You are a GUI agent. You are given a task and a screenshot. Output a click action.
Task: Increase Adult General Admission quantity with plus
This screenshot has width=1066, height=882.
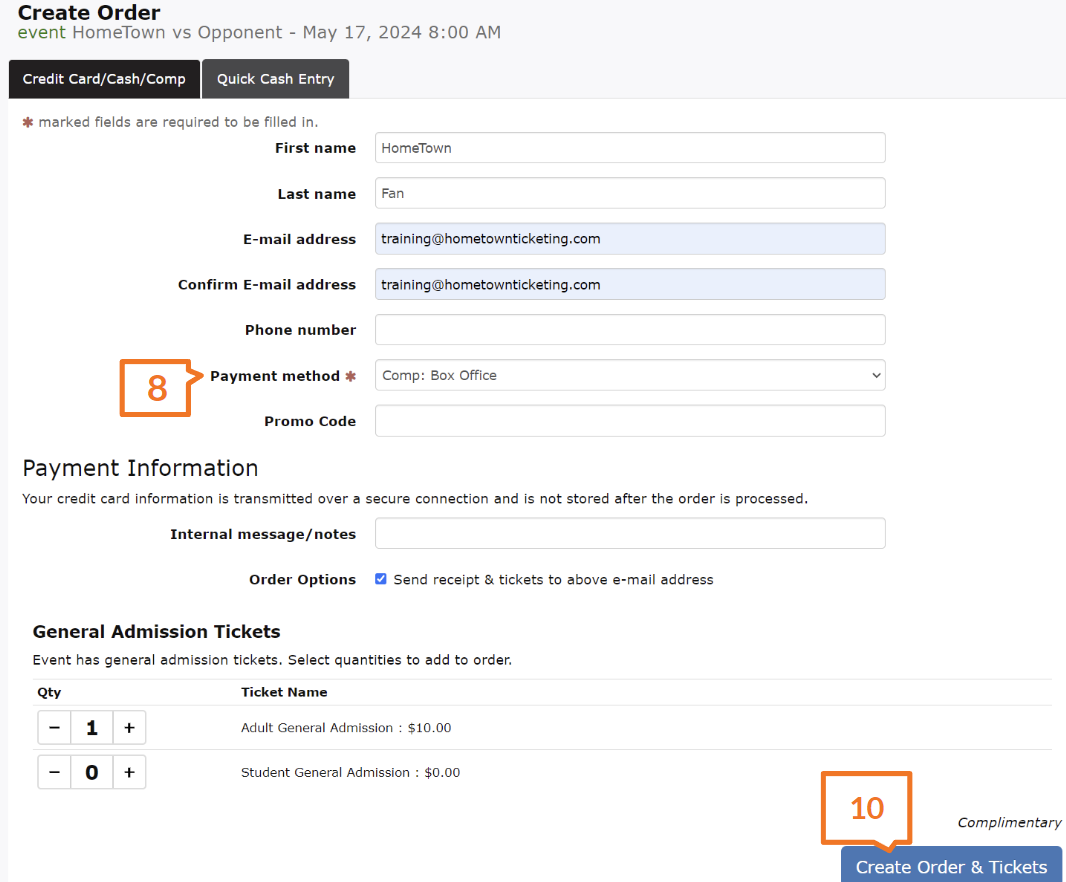pos(129,728)
